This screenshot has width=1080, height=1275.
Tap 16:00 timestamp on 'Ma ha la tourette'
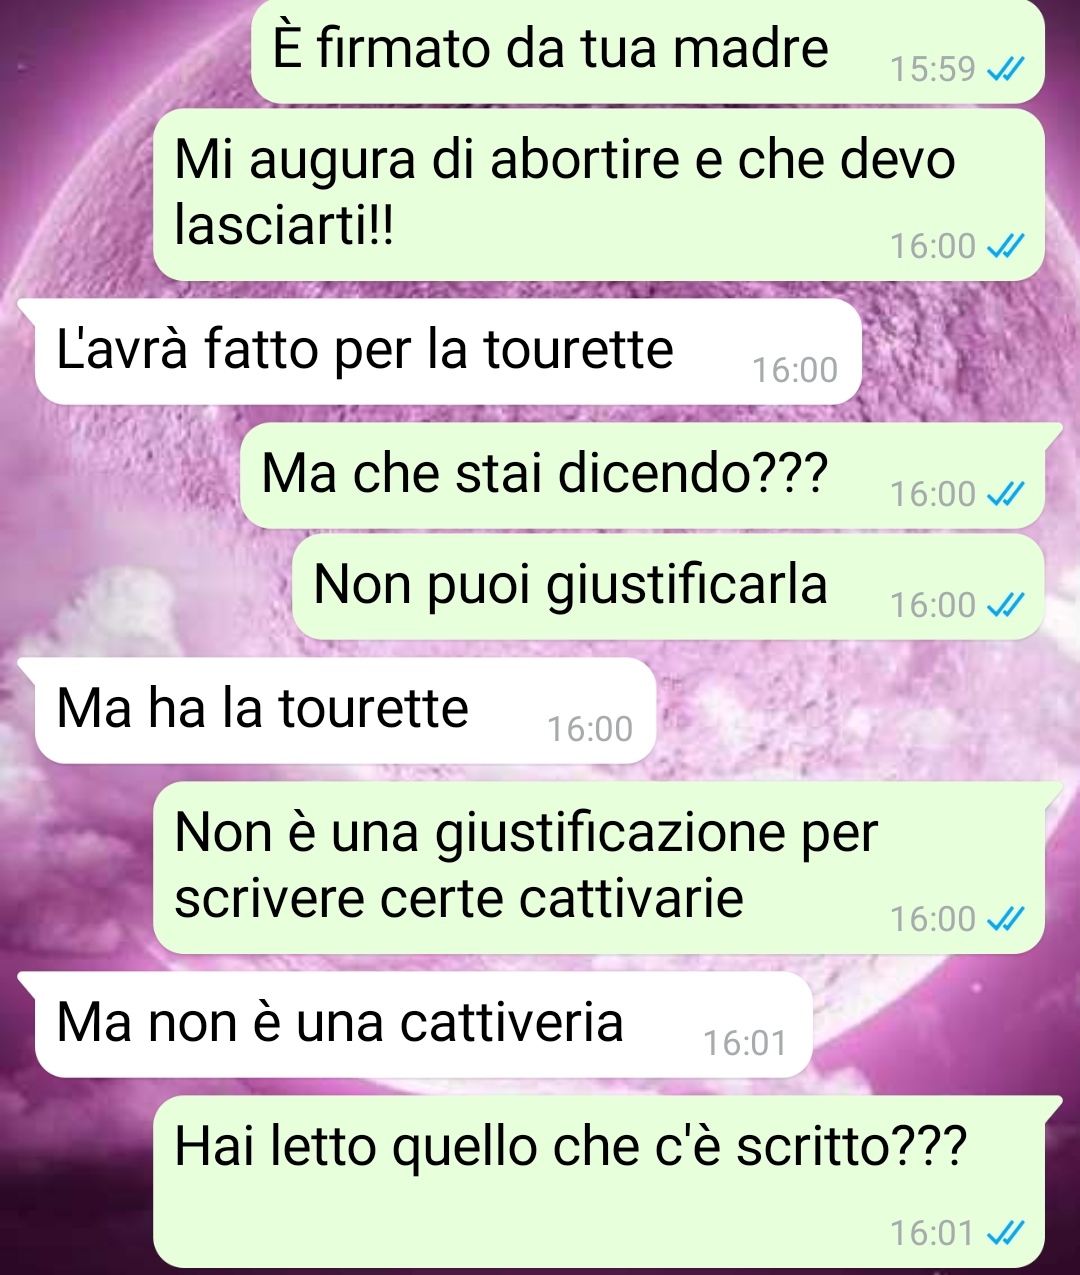pos(590,729)
